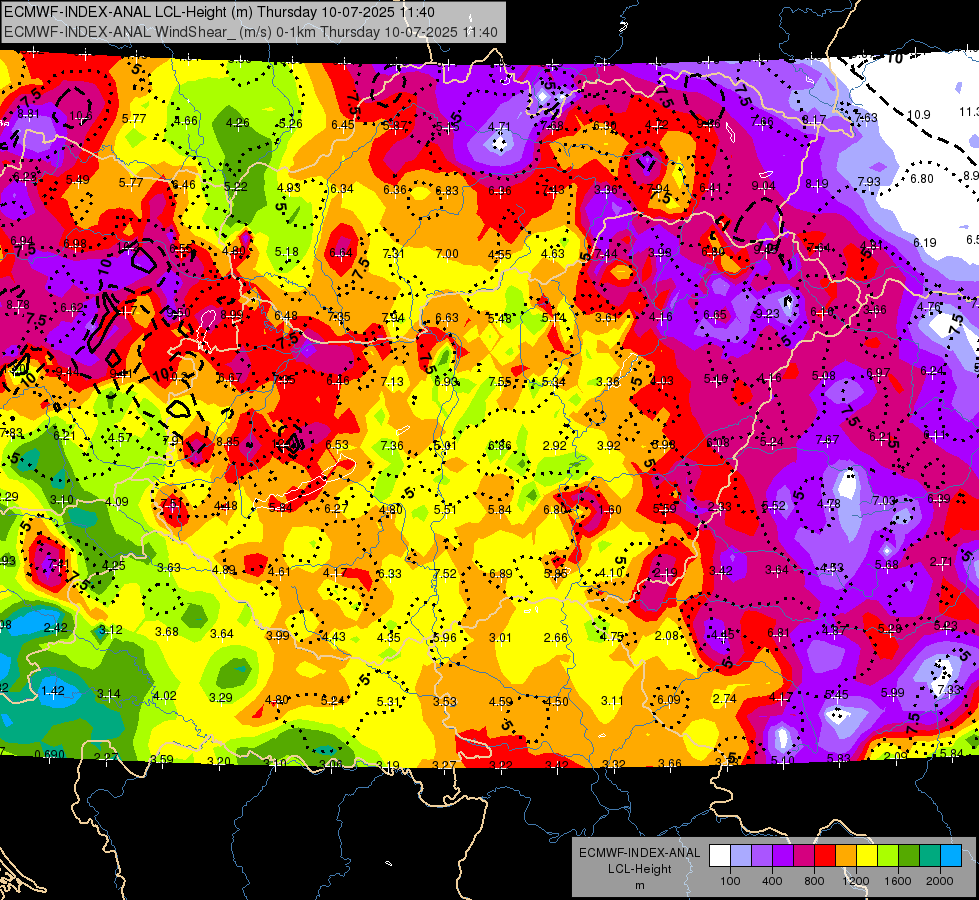Viewport: 979px width, 900px height.
Task: Click the 3.29 grid value
Action: (220, 698)
